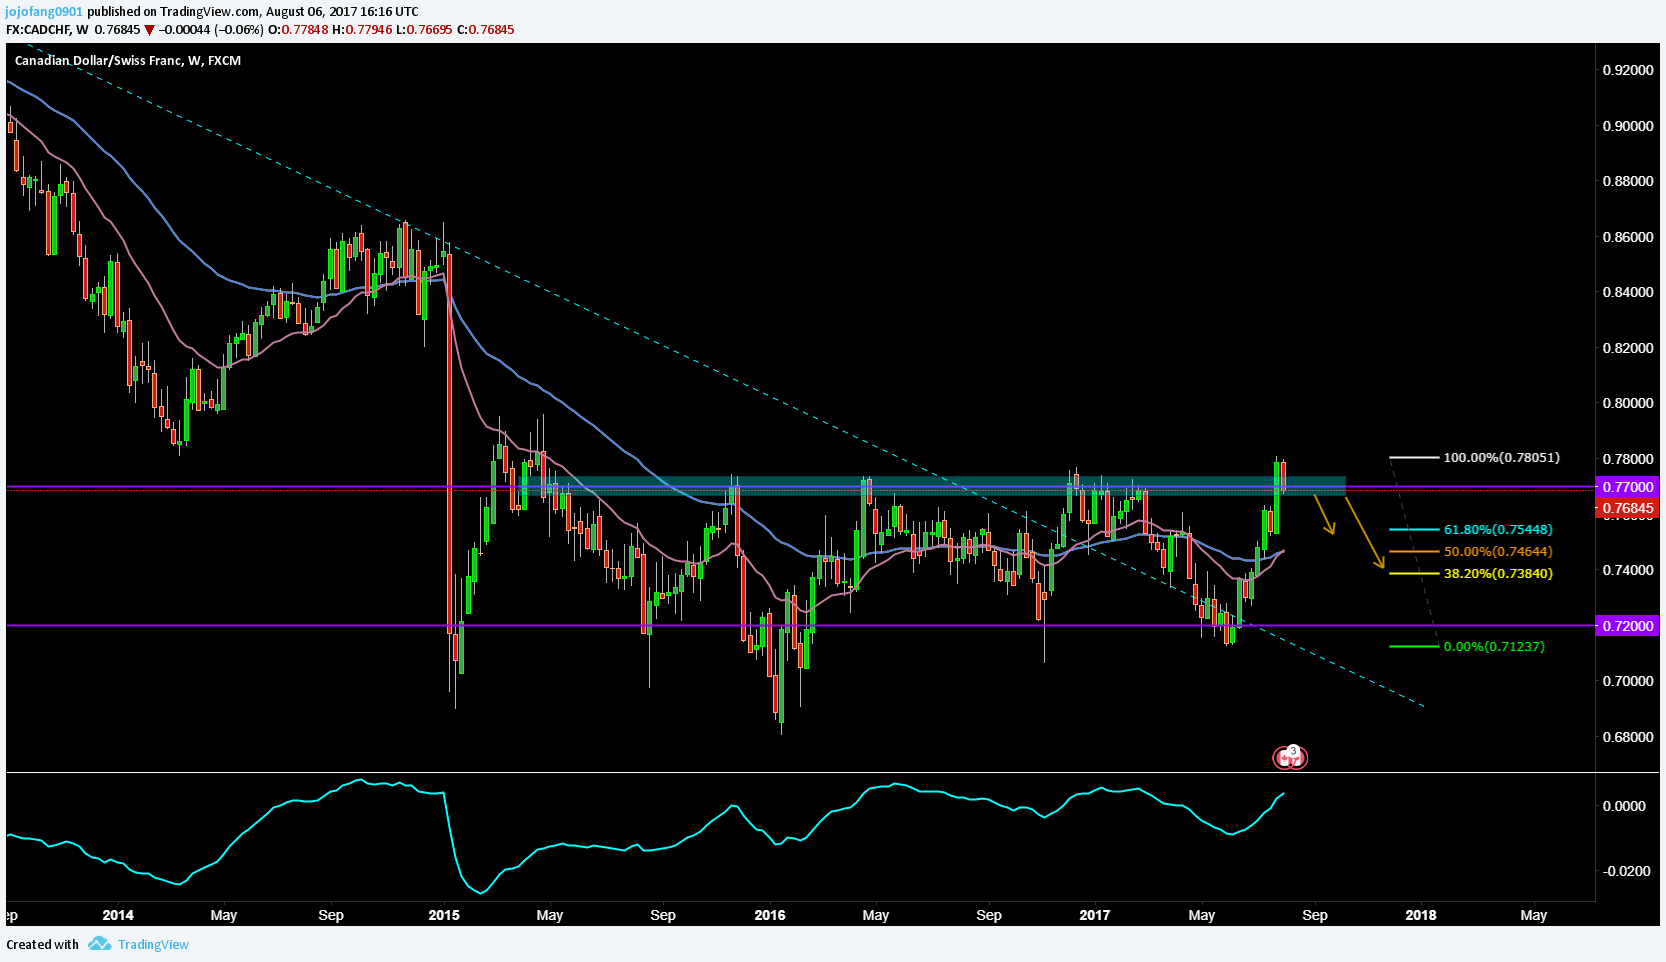Select the purple 0.77000 price tag

[1627, 487]
